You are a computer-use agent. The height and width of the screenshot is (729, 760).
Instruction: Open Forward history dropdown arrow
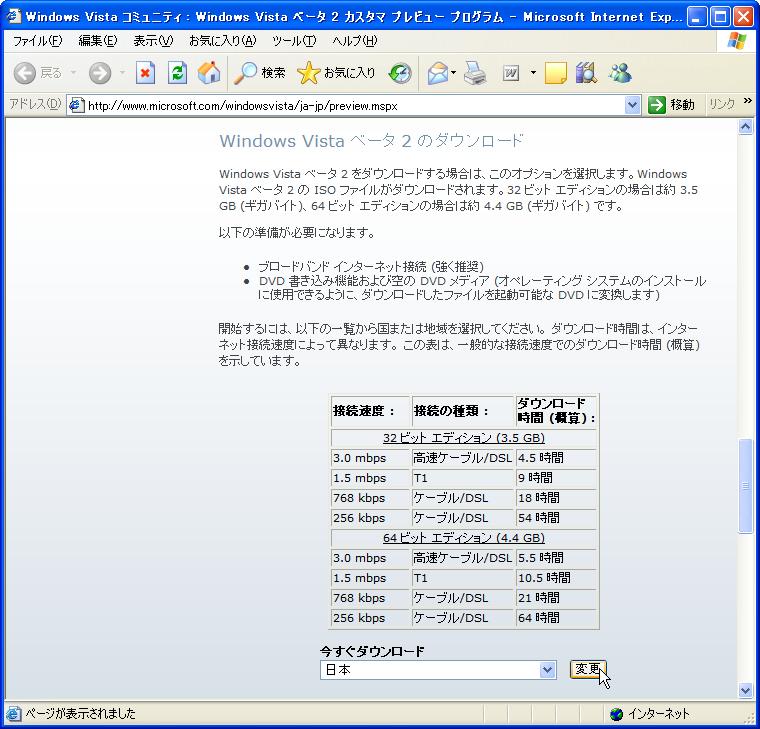(122, 73)
